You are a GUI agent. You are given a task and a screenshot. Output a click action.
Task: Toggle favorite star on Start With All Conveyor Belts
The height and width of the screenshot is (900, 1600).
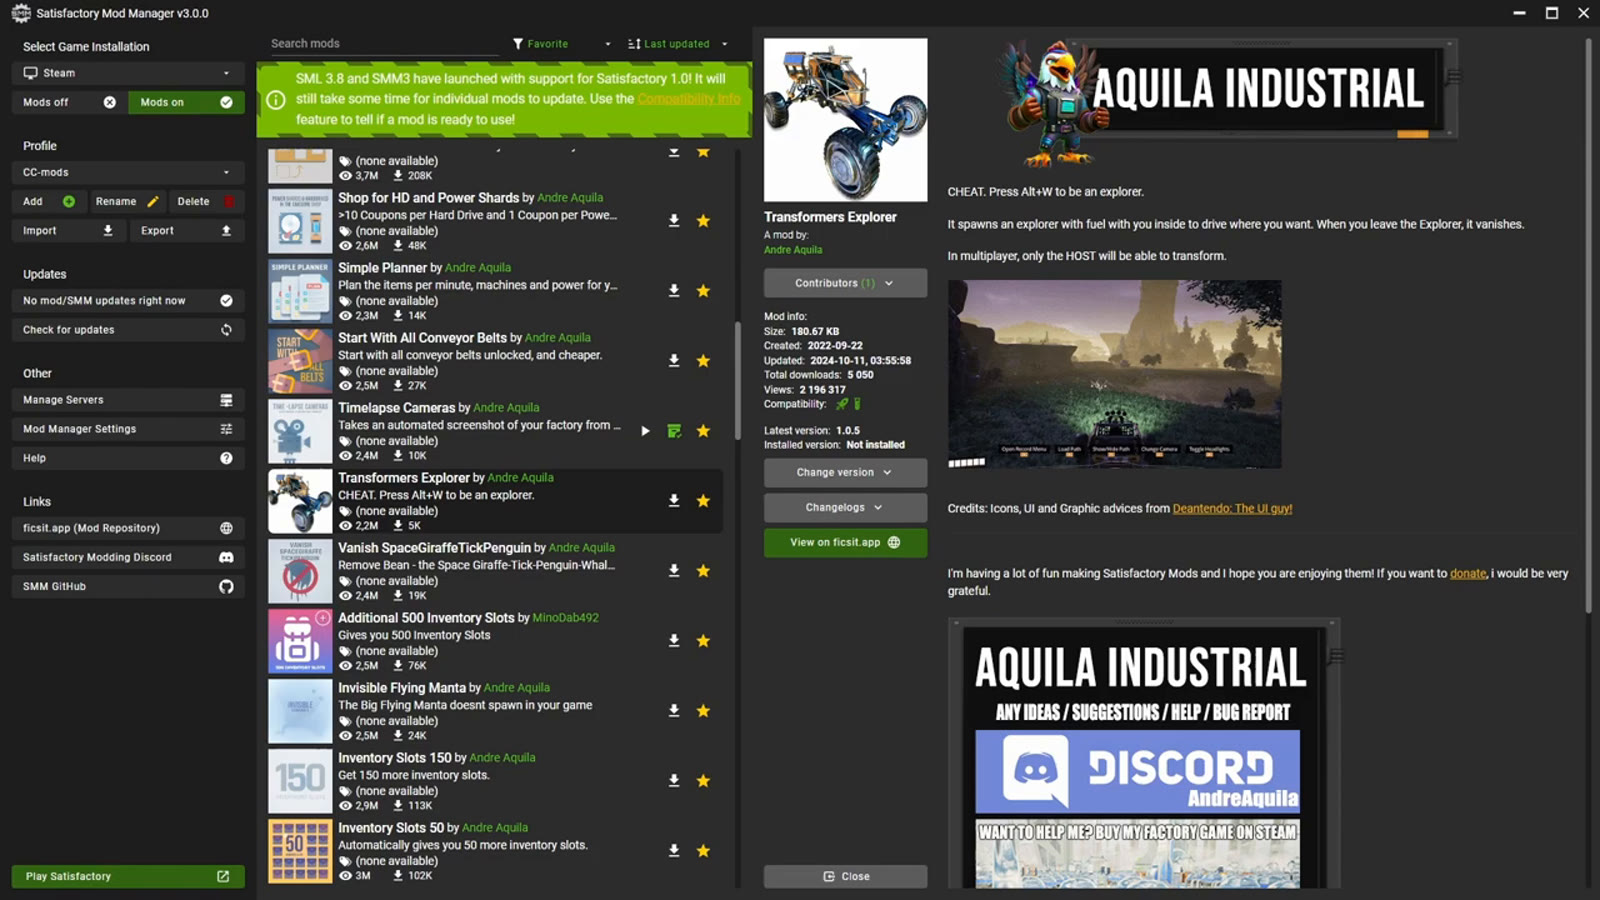point(704,361)
